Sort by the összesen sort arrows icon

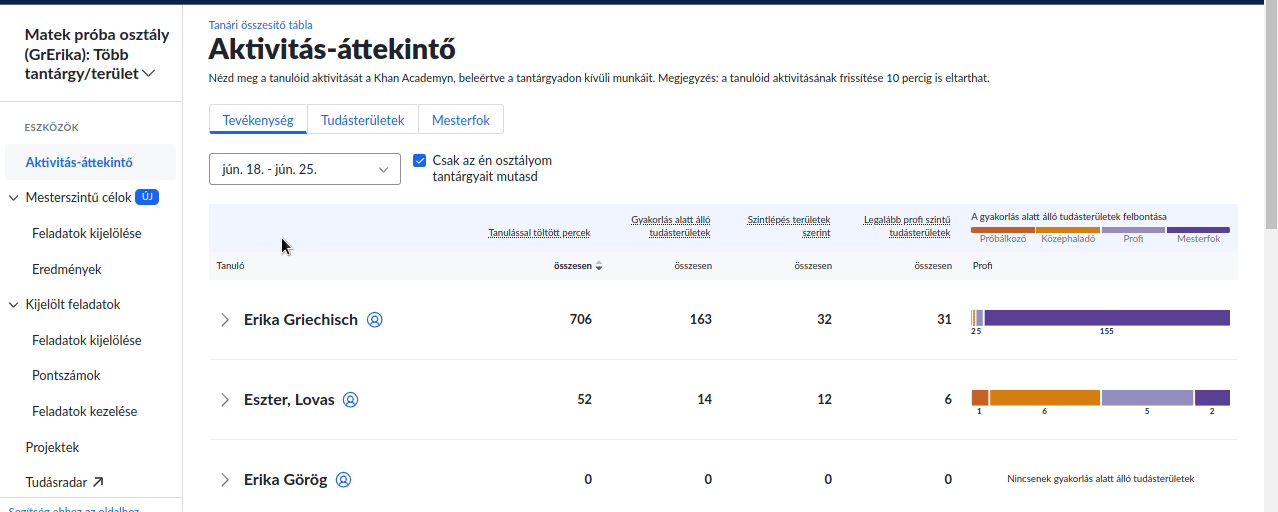click(x=599, y=266)
